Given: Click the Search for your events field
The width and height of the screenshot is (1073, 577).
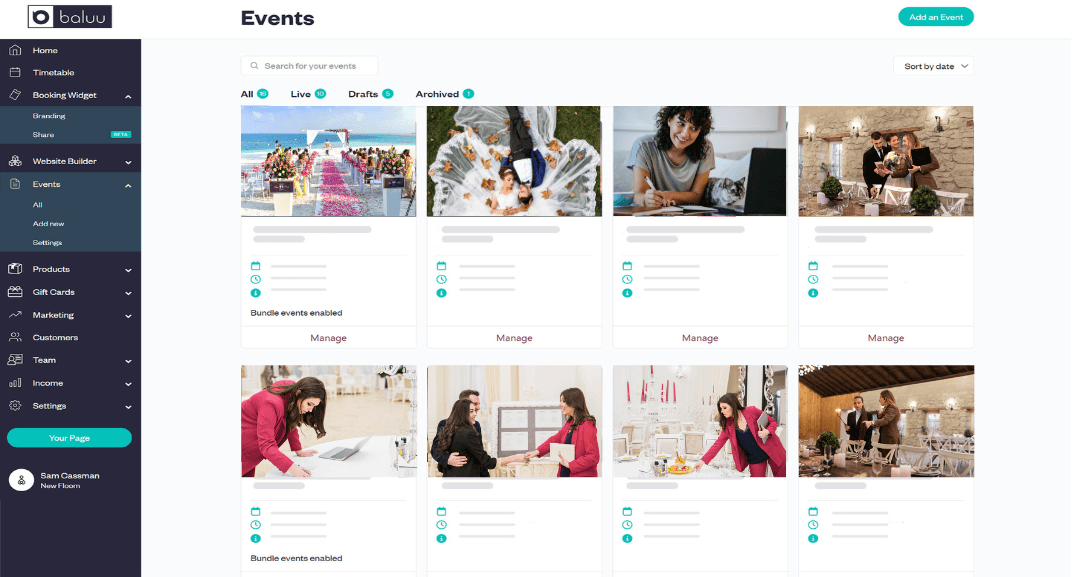Looking at the screenshot, I should pyautogui.click(x=310, y=66).
